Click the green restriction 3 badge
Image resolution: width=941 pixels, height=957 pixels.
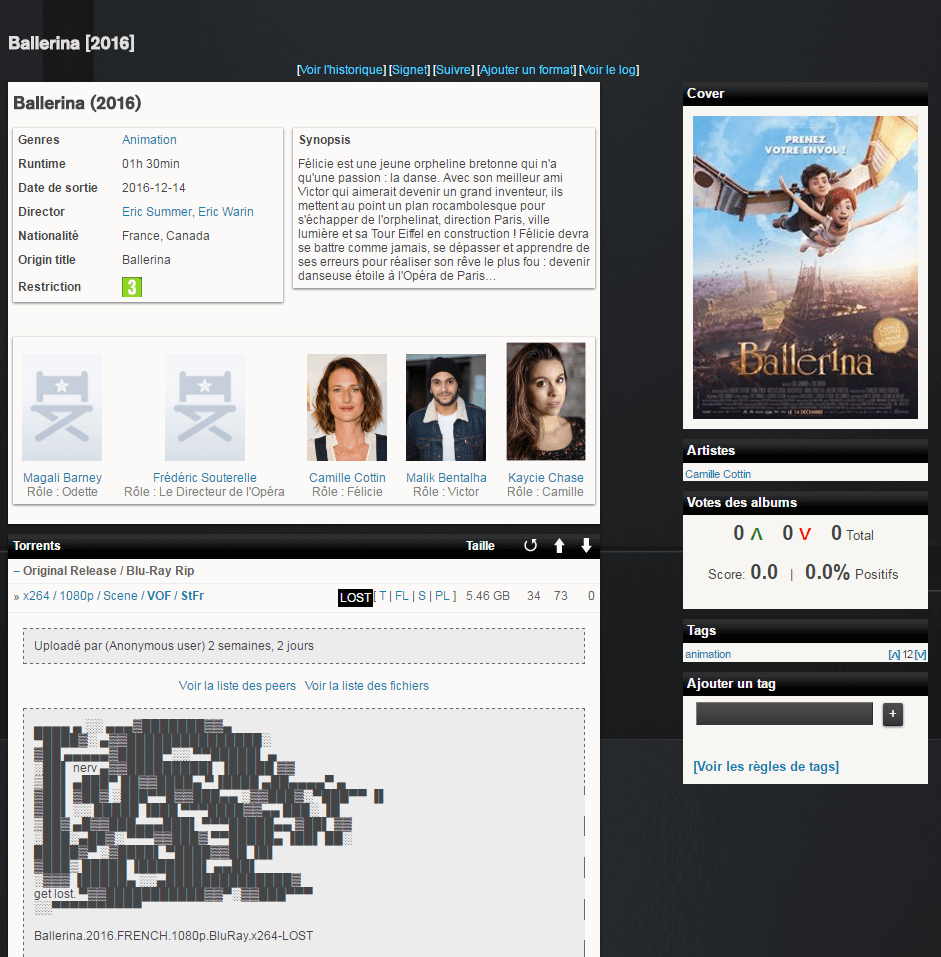tap(132, 287)
